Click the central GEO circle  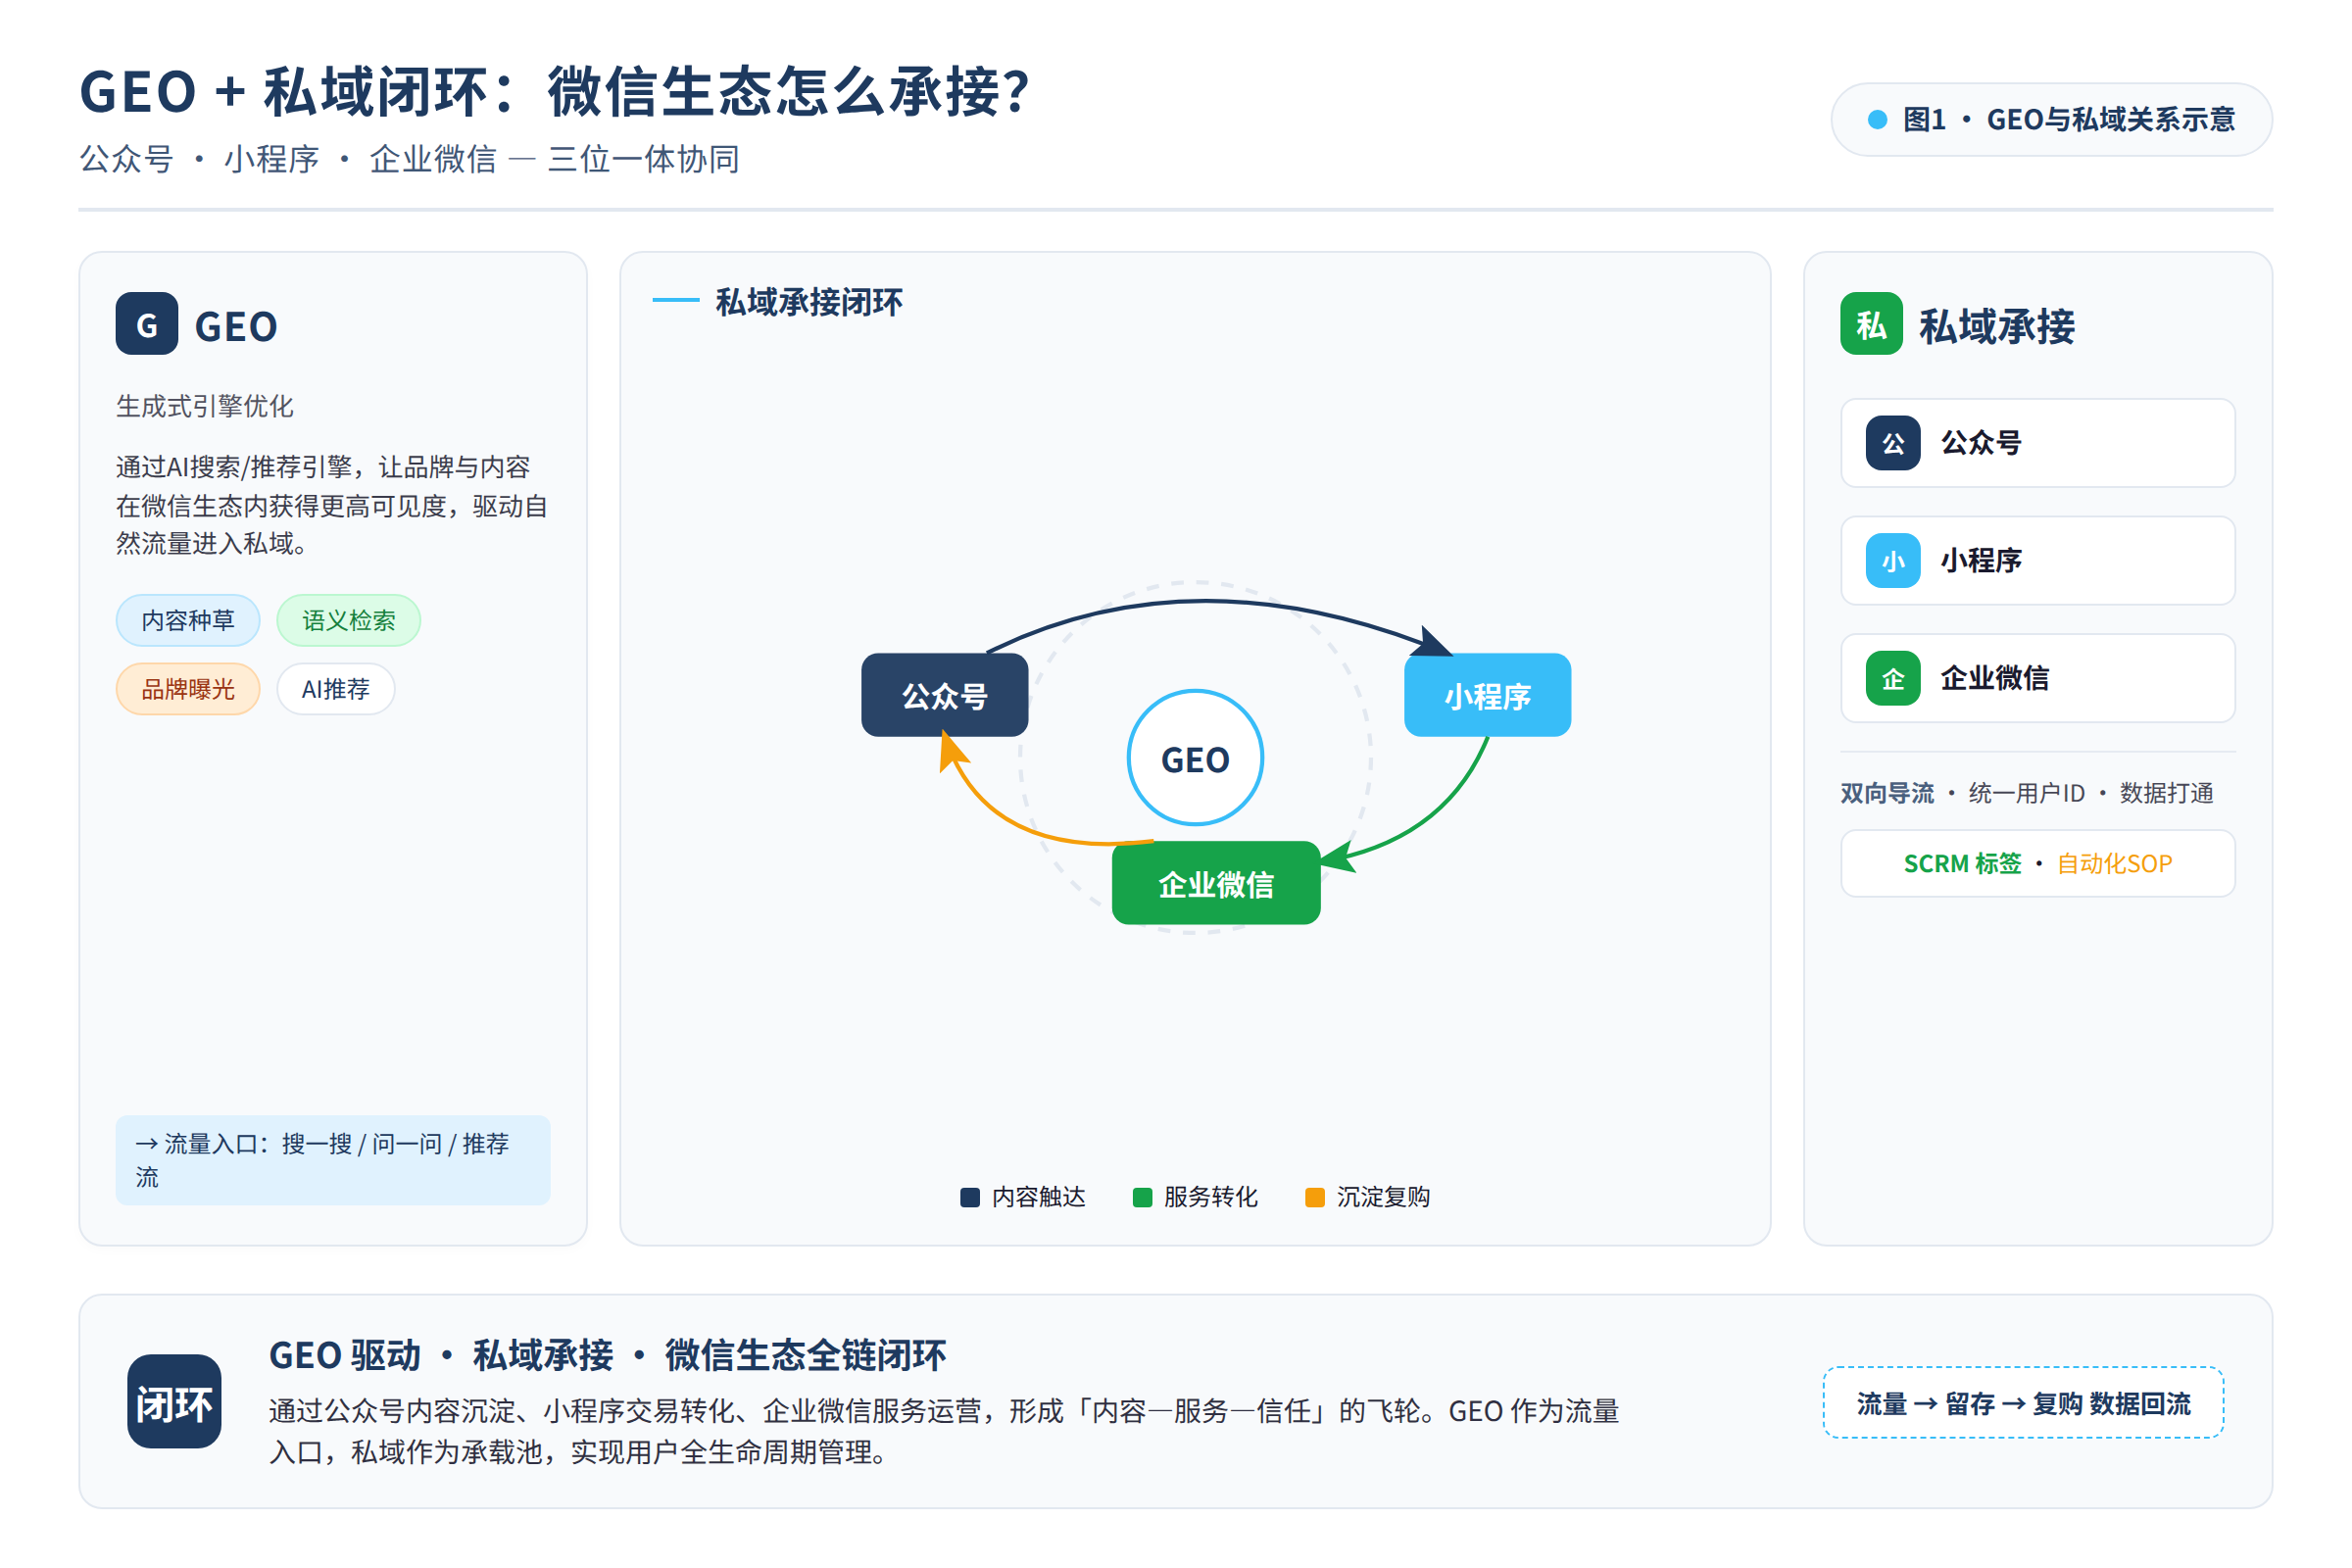coord(1195,759)
